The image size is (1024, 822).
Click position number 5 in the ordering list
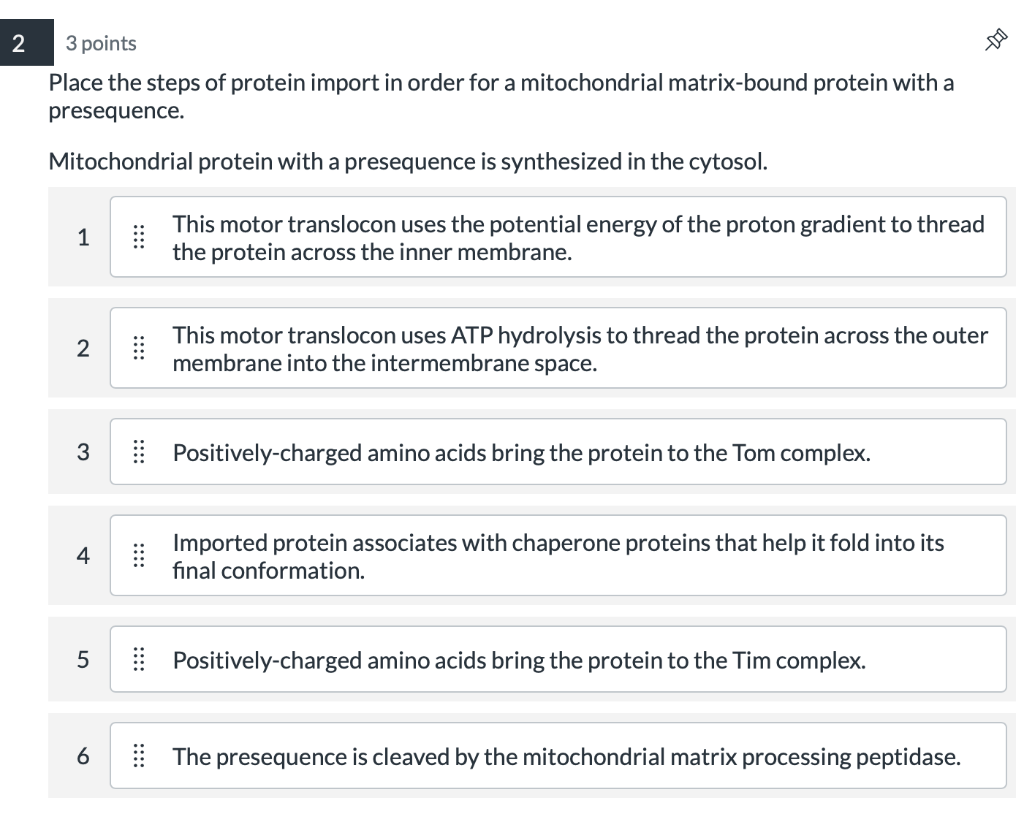click(83, 659)
